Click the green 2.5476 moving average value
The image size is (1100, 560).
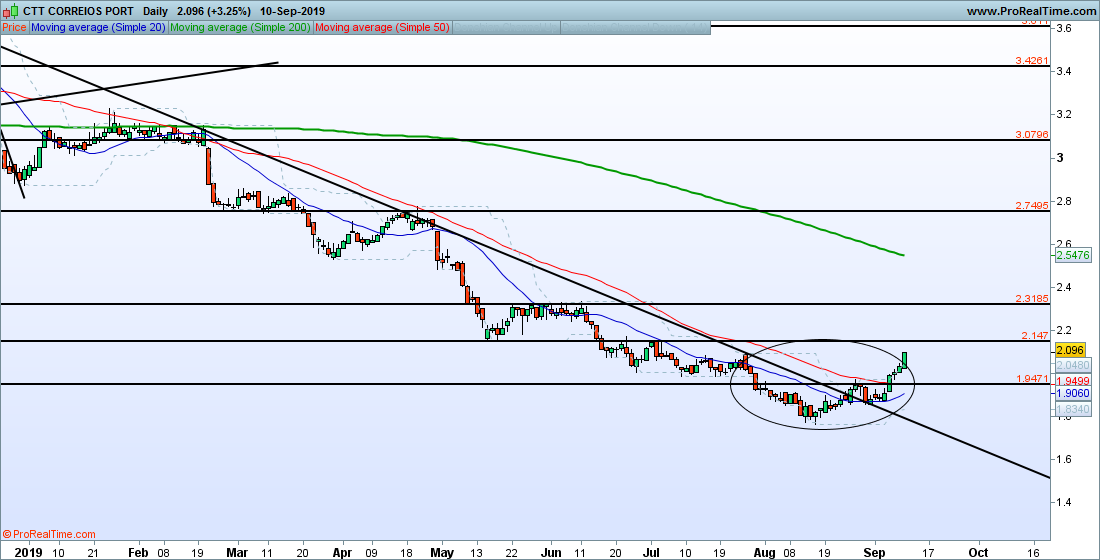(x=1073, y=256)
